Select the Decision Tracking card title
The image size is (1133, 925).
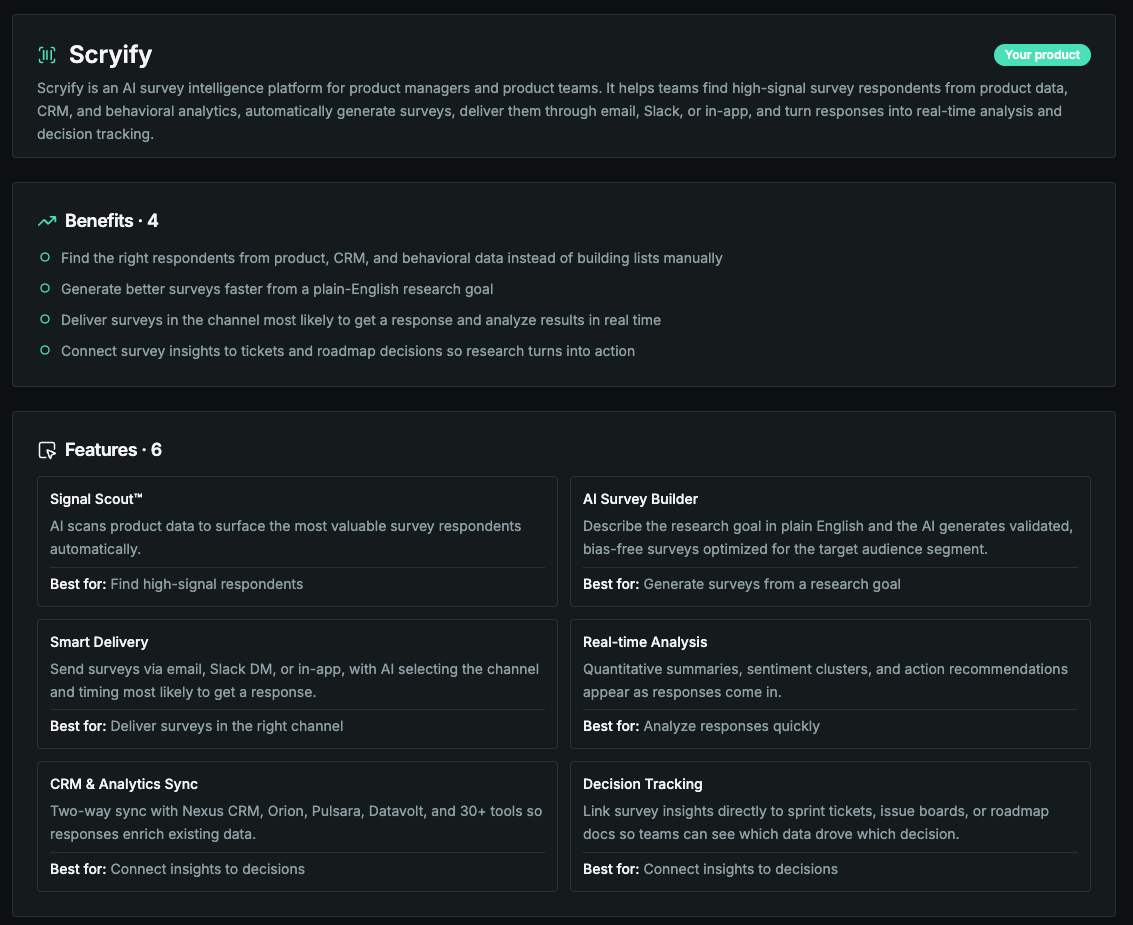642,784
